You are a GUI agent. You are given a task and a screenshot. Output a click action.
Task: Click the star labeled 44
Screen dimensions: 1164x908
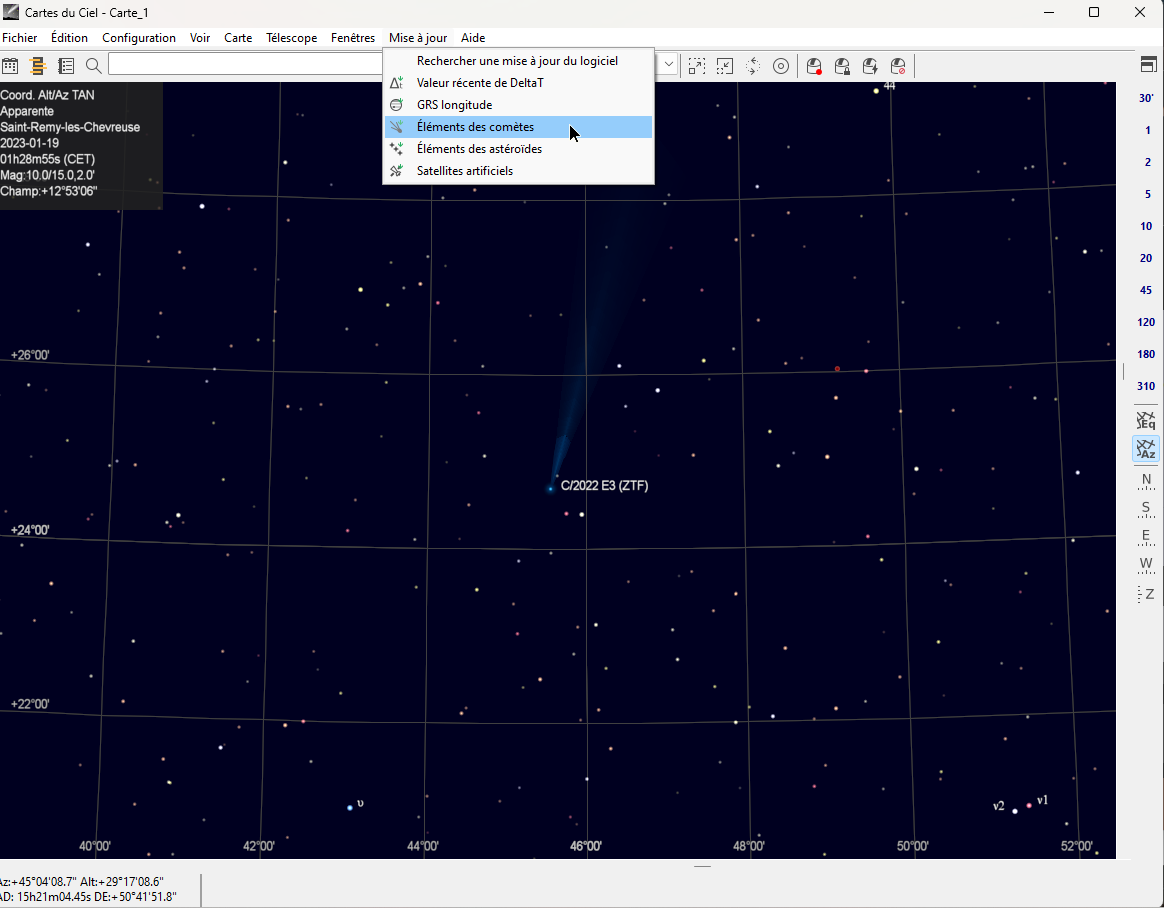(876, 91)
